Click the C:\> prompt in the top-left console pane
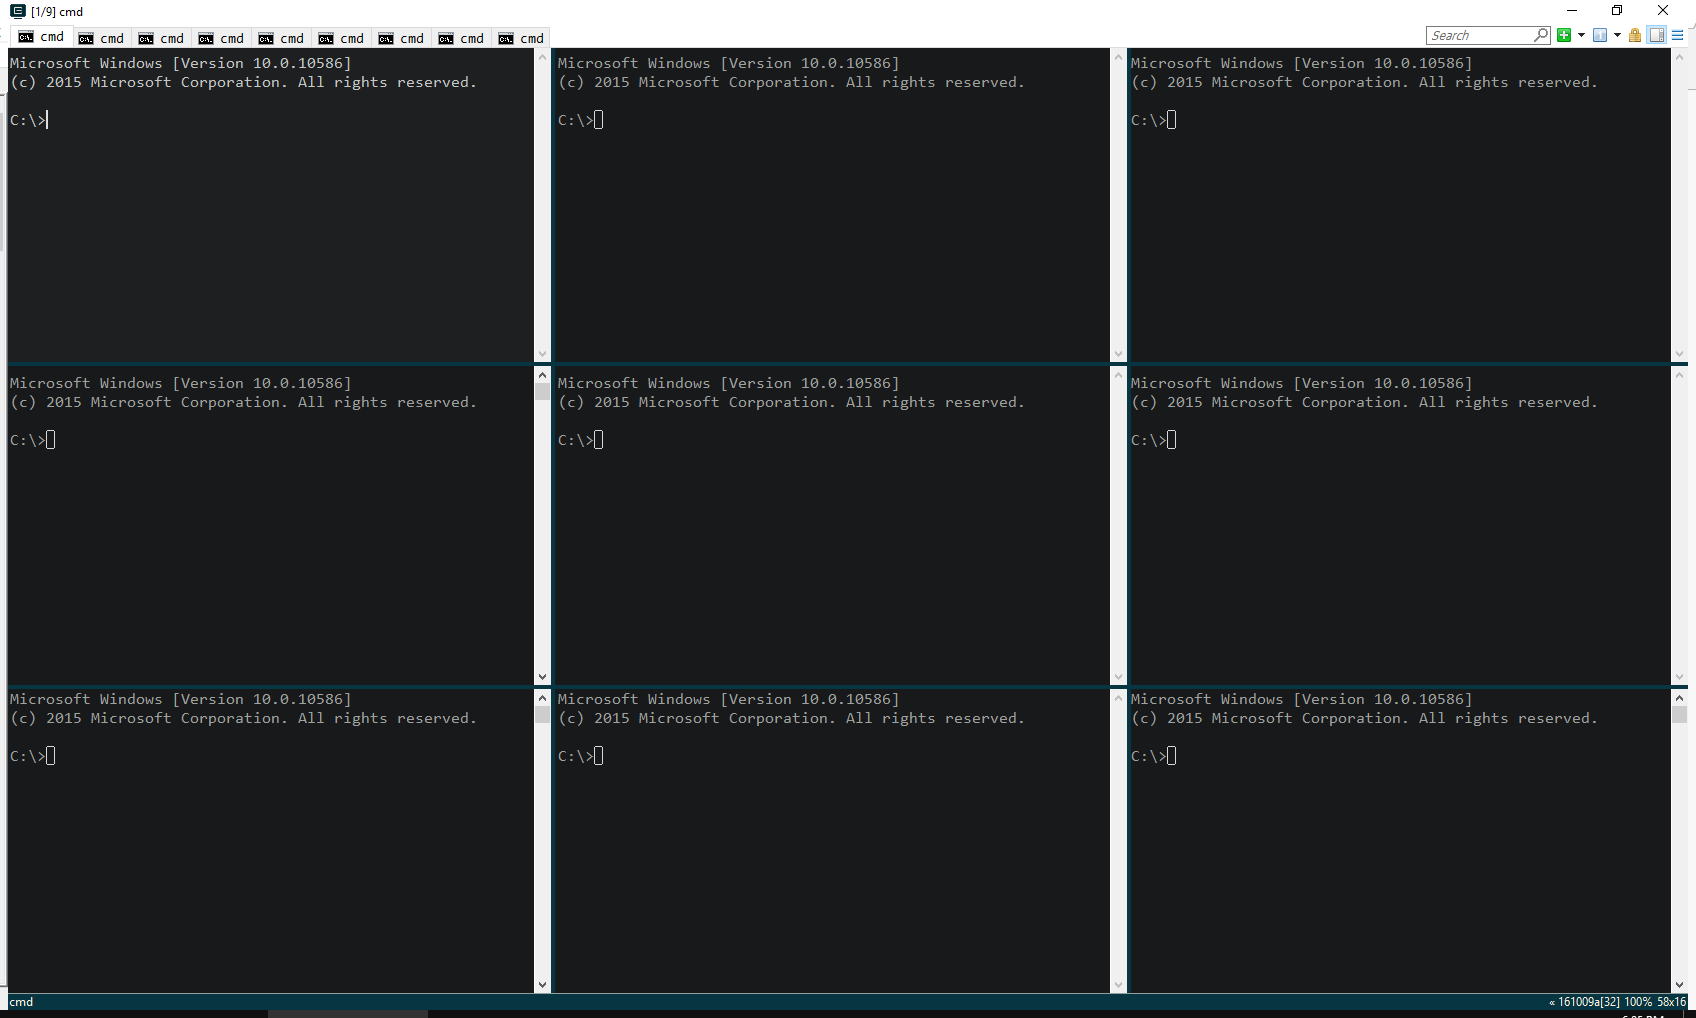 tap(28, 120)
